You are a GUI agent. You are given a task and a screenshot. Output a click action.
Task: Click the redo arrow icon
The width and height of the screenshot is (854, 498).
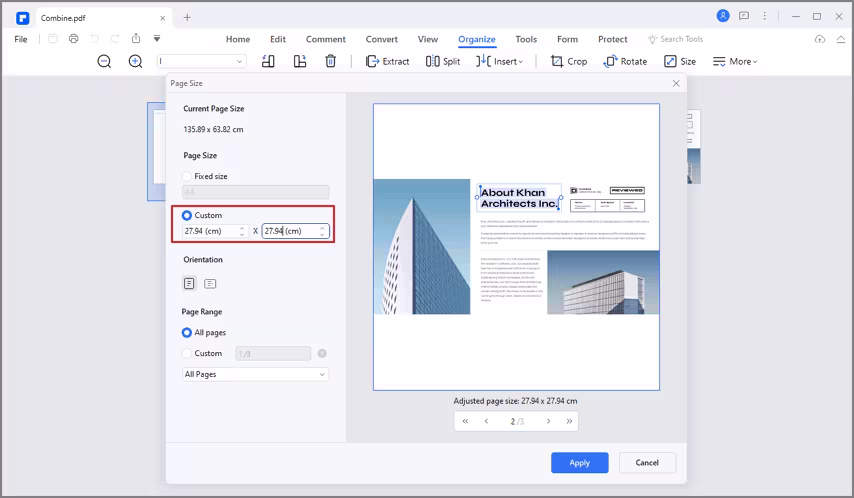115,39
